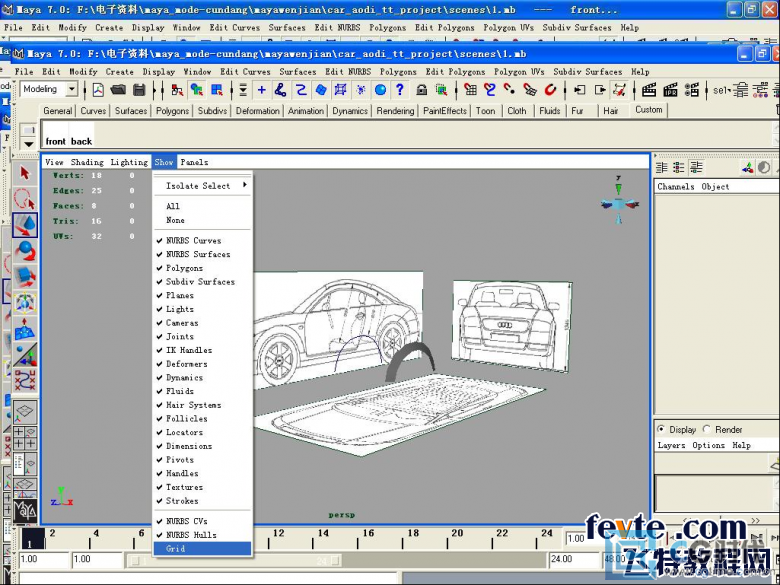Expand the Isolate Select submenu
The height and width of the screenshot is (585, 780).
pyautogui.click(x=202, y=186)
